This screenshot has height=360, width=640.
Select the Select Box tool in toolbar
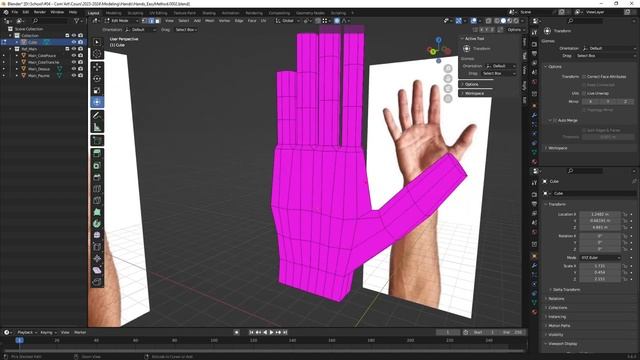pyautogui.click(x=97, y=42)
